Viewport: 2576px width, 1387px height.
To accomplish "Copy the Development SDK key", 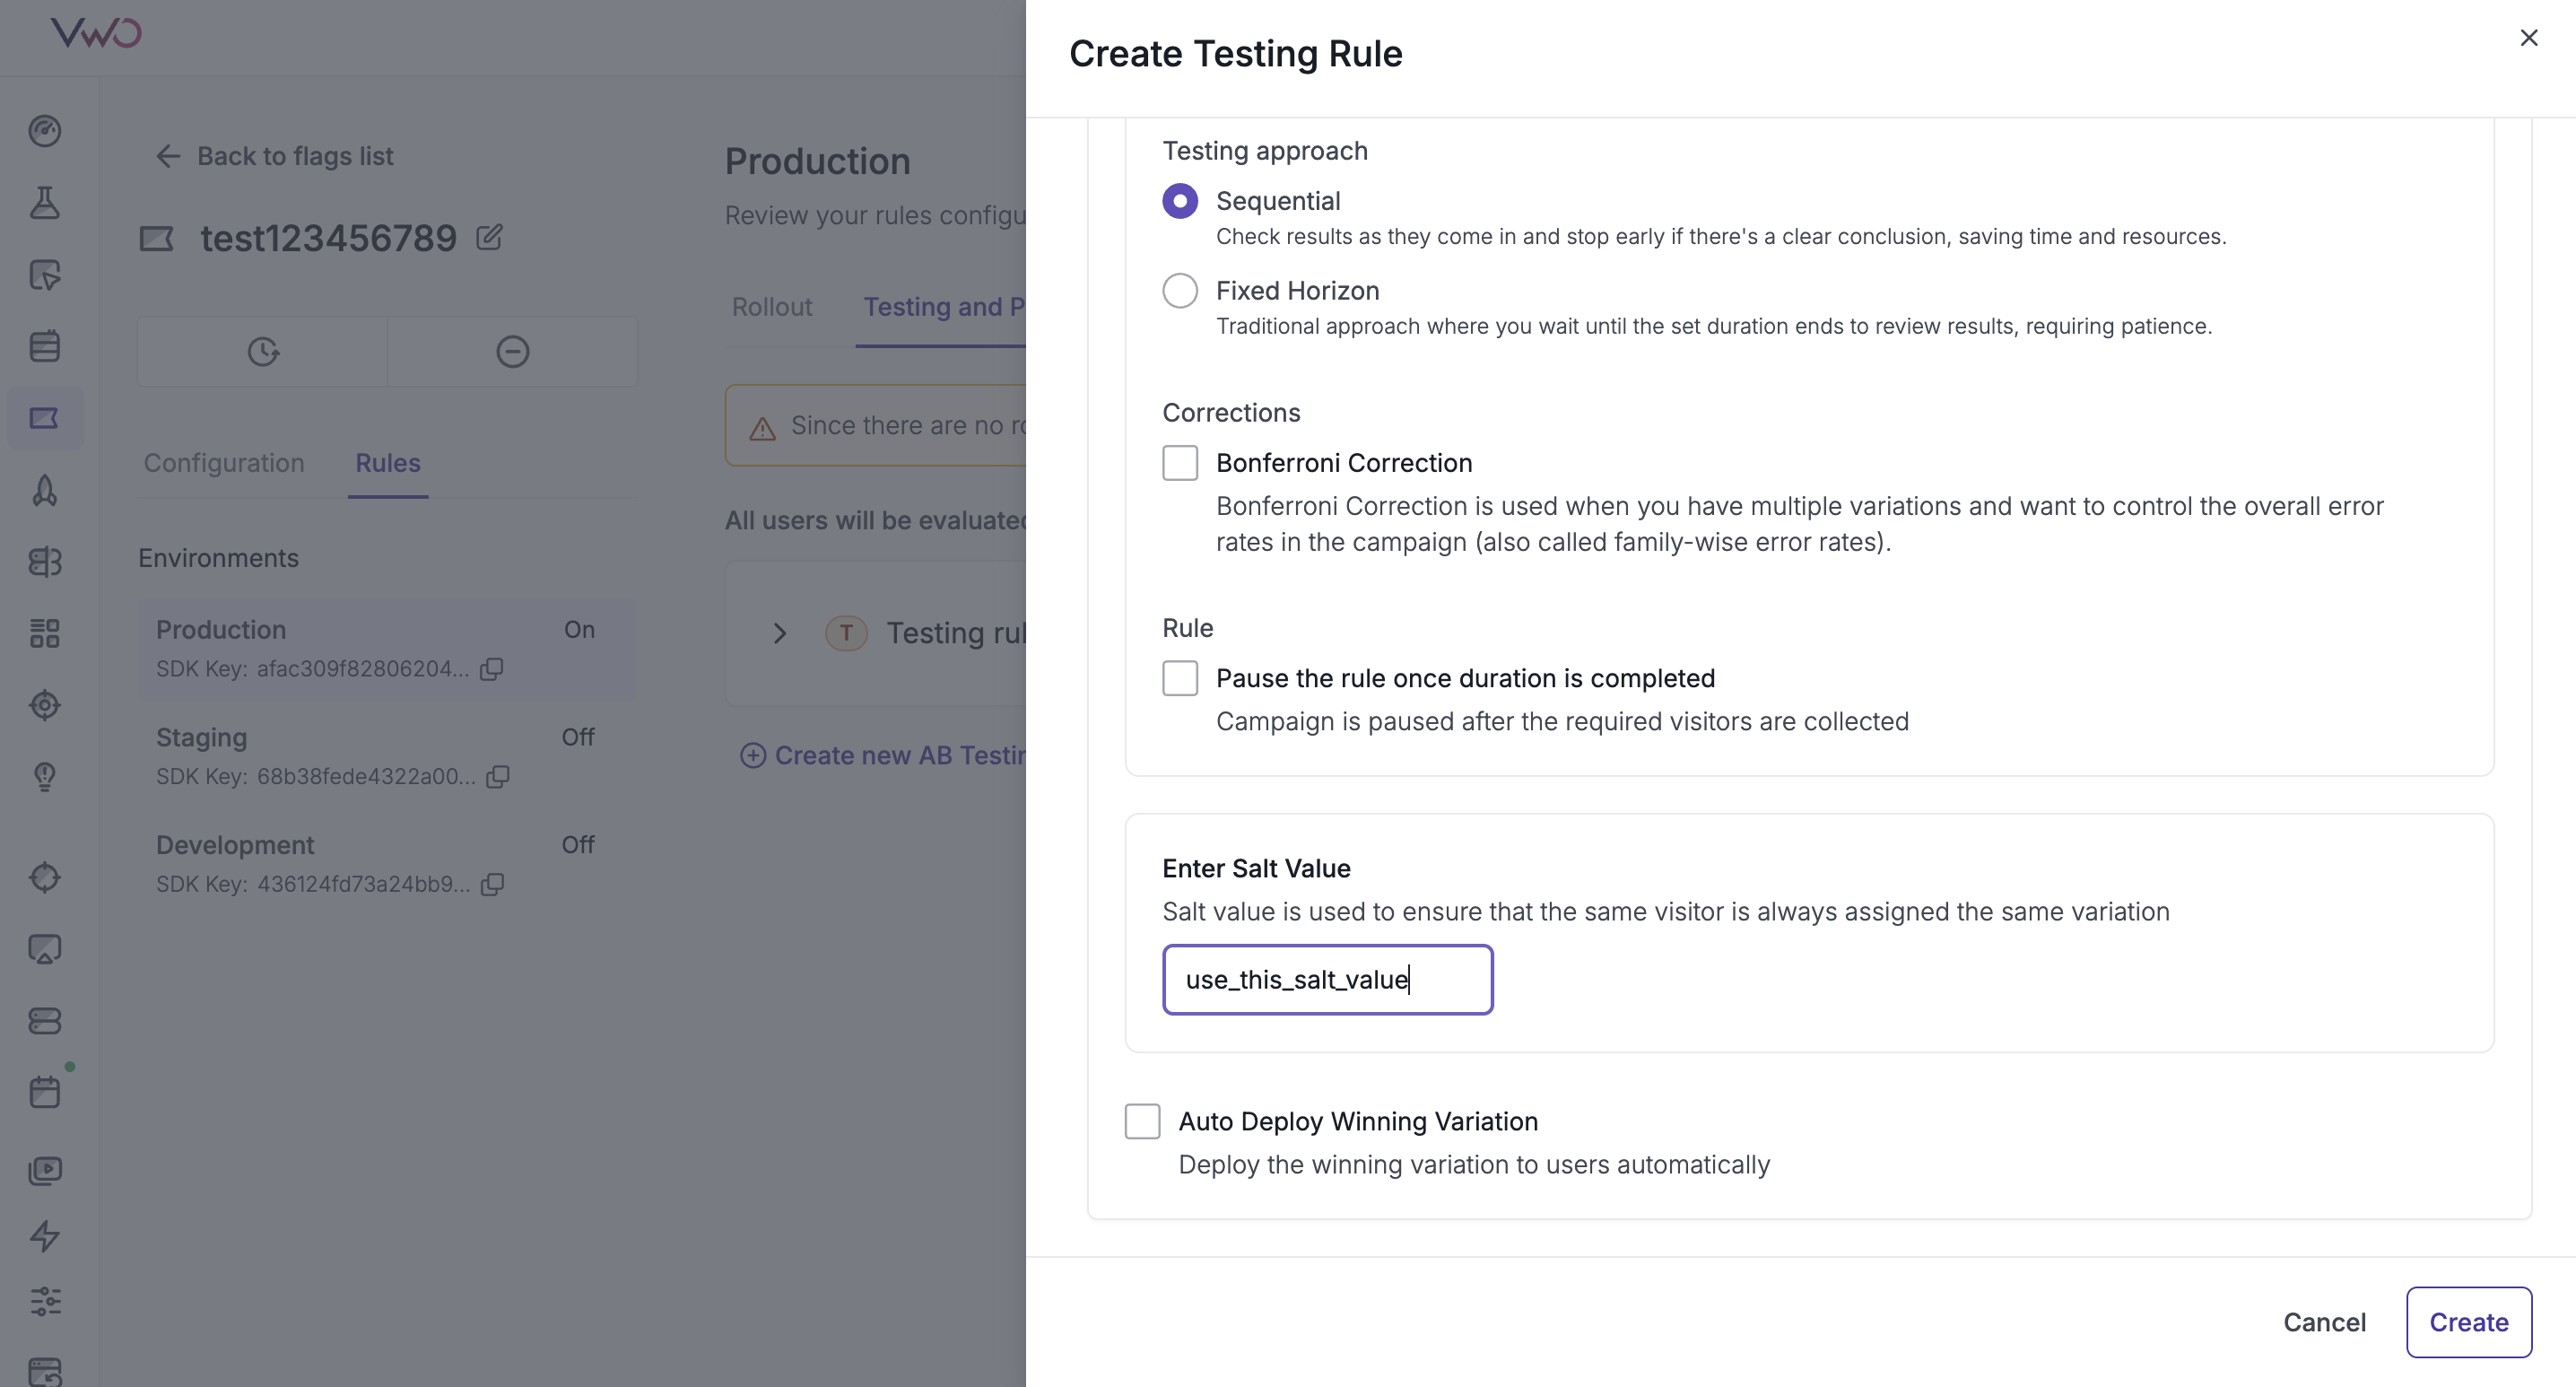I will 492,885.
